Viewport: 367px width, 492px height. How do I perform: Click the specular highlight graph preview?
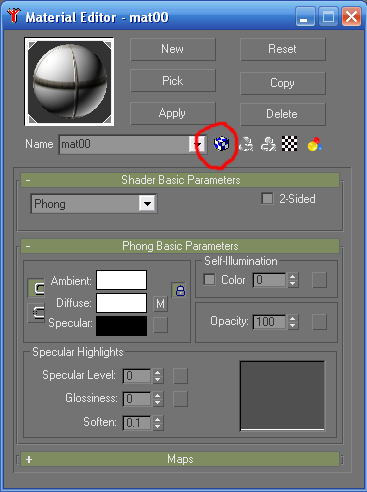pyautogui.click(x=282, y=396)
